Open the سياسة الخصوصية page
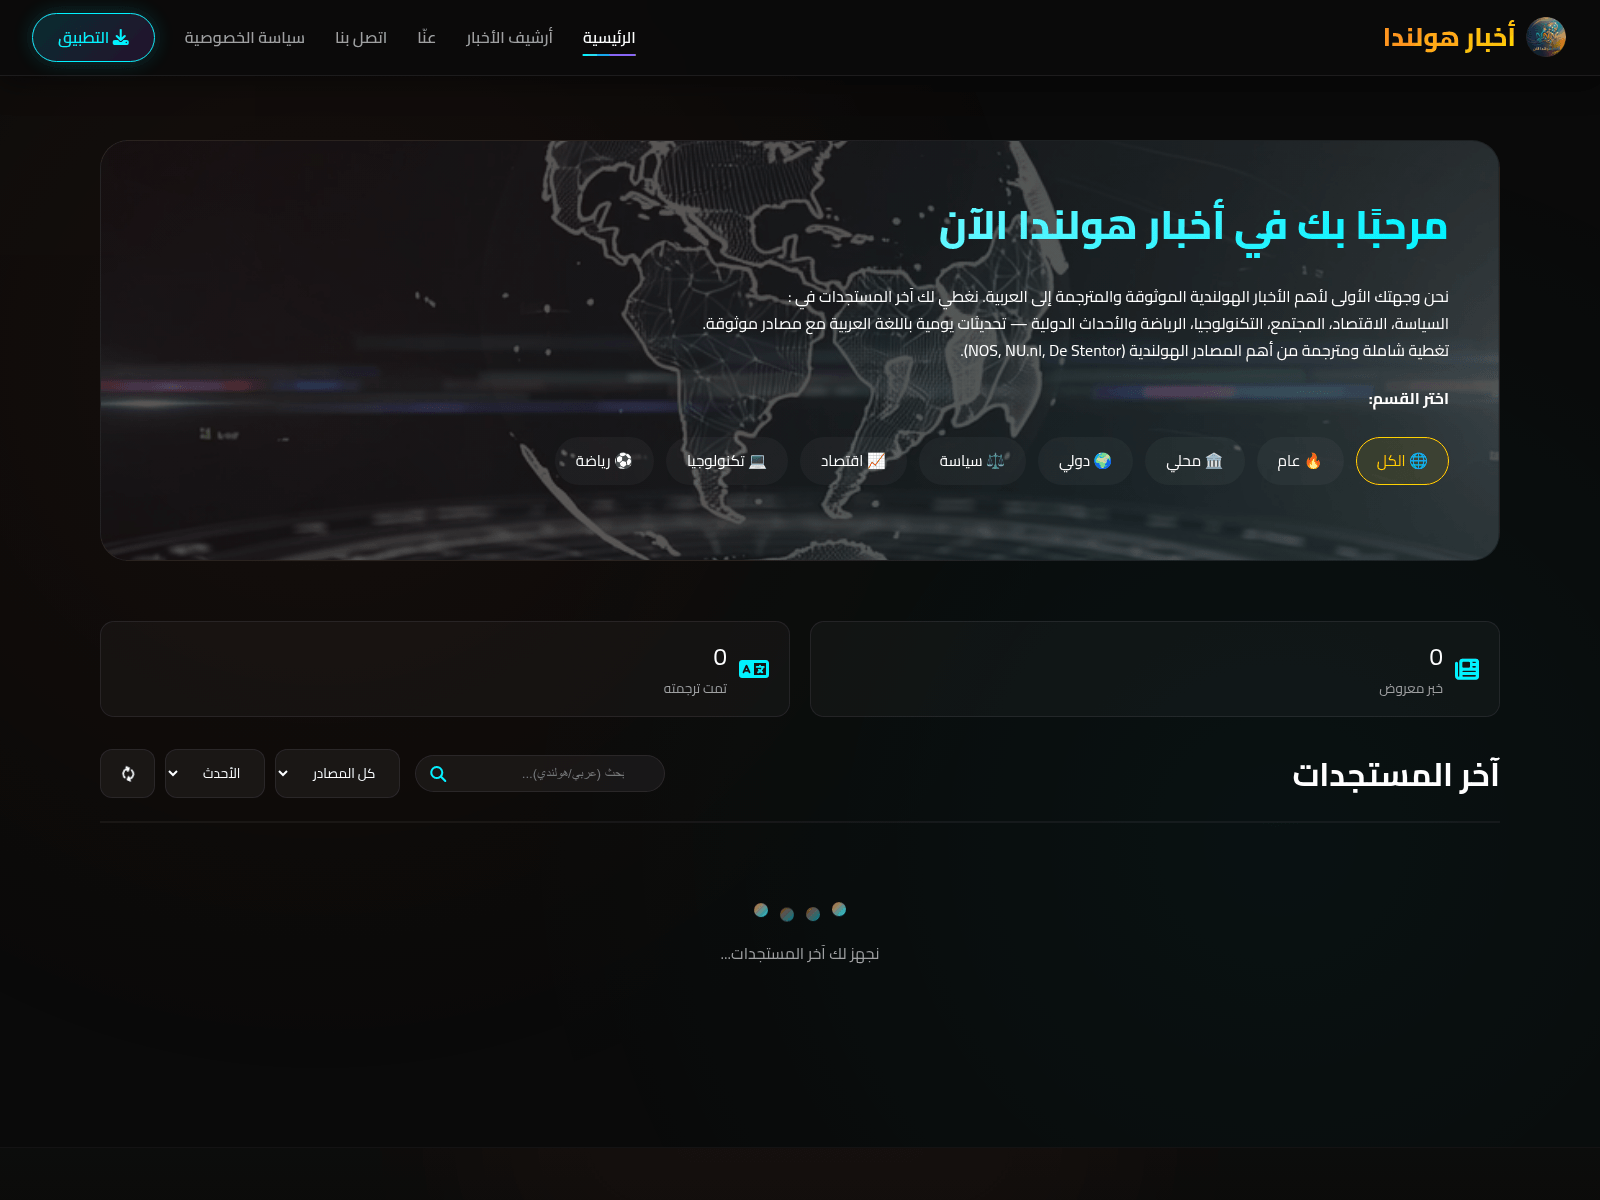 click(x=243, y=37)
